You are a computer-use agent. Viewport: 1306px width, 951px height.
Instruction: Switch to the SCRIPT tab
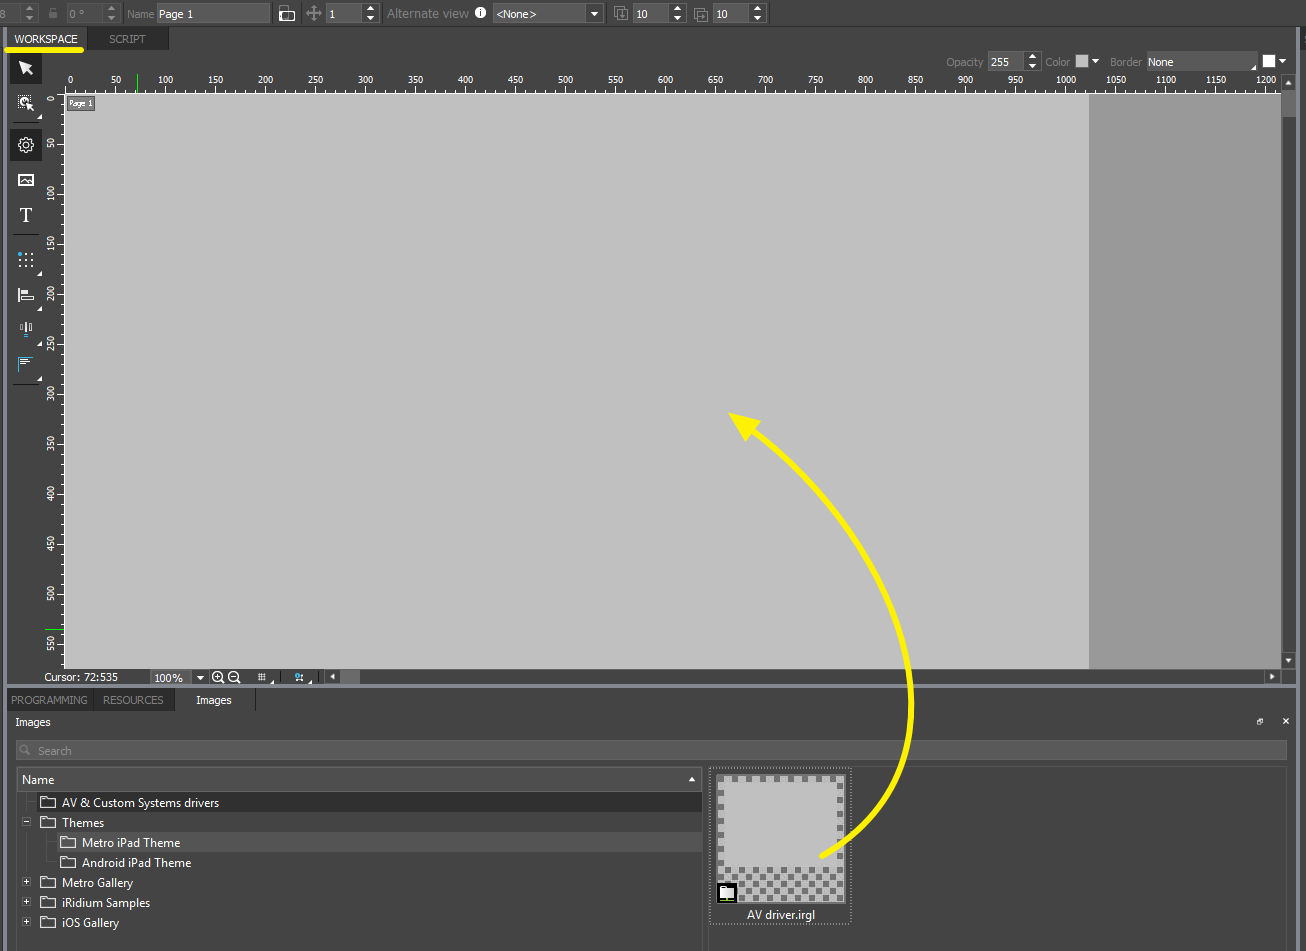click(127, 39)
